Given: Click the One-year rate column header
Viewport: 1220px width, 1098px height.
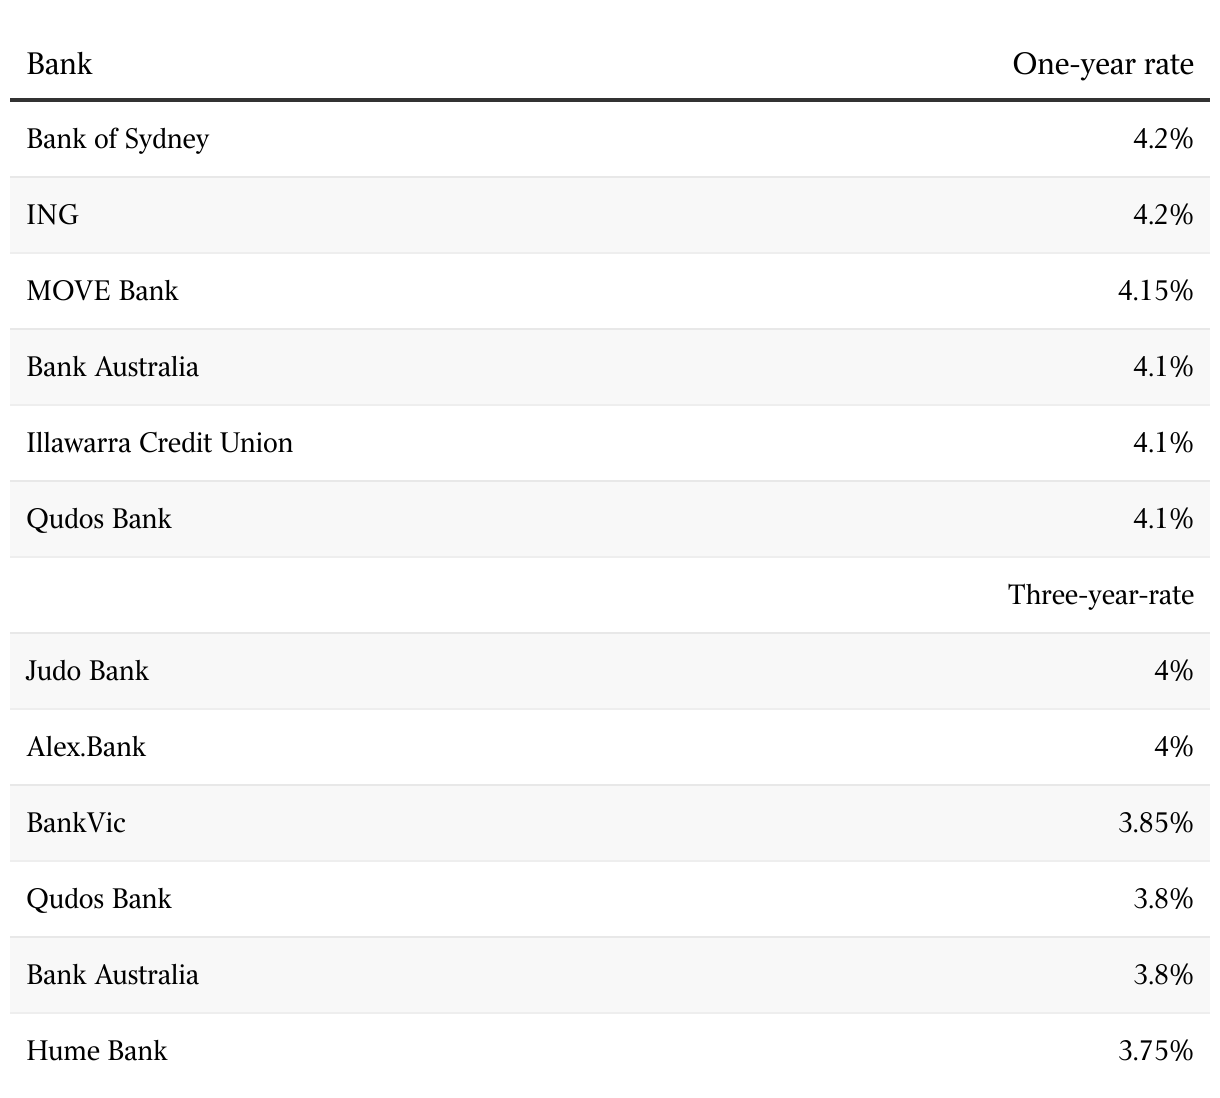Looking at the screenshot, I should (x=1103, y=64).
